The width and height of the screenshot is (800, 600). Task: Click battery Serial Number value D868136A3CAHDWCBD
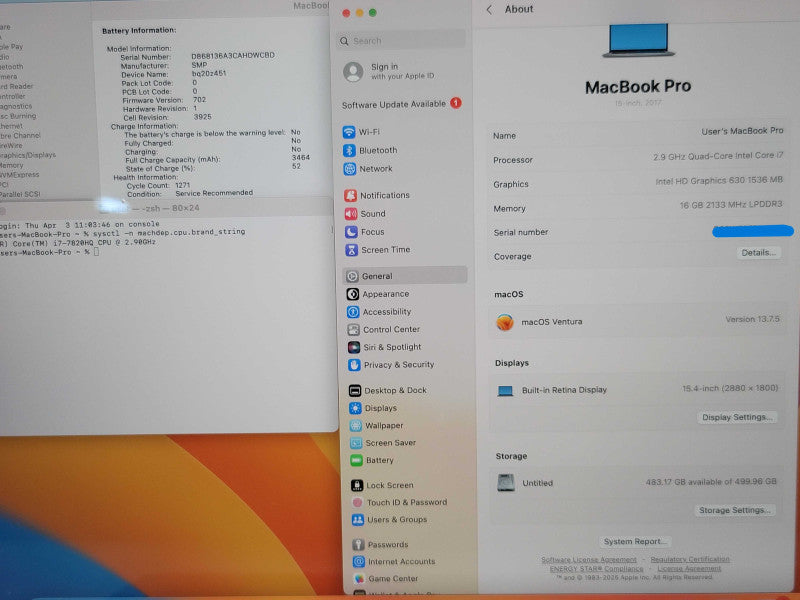pos(233,55)
